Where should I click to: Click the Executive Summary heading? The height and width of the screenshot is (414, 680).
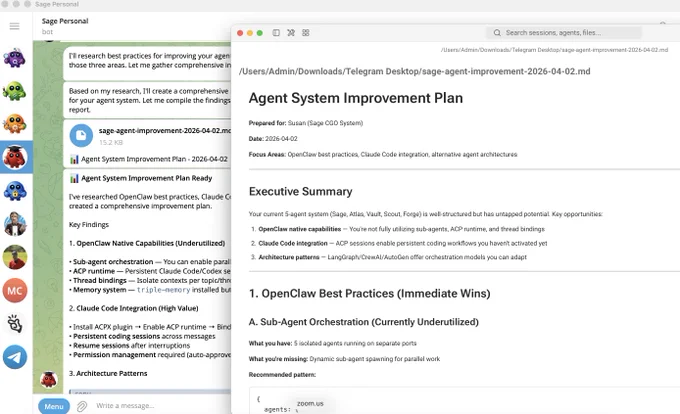(301, 192)
